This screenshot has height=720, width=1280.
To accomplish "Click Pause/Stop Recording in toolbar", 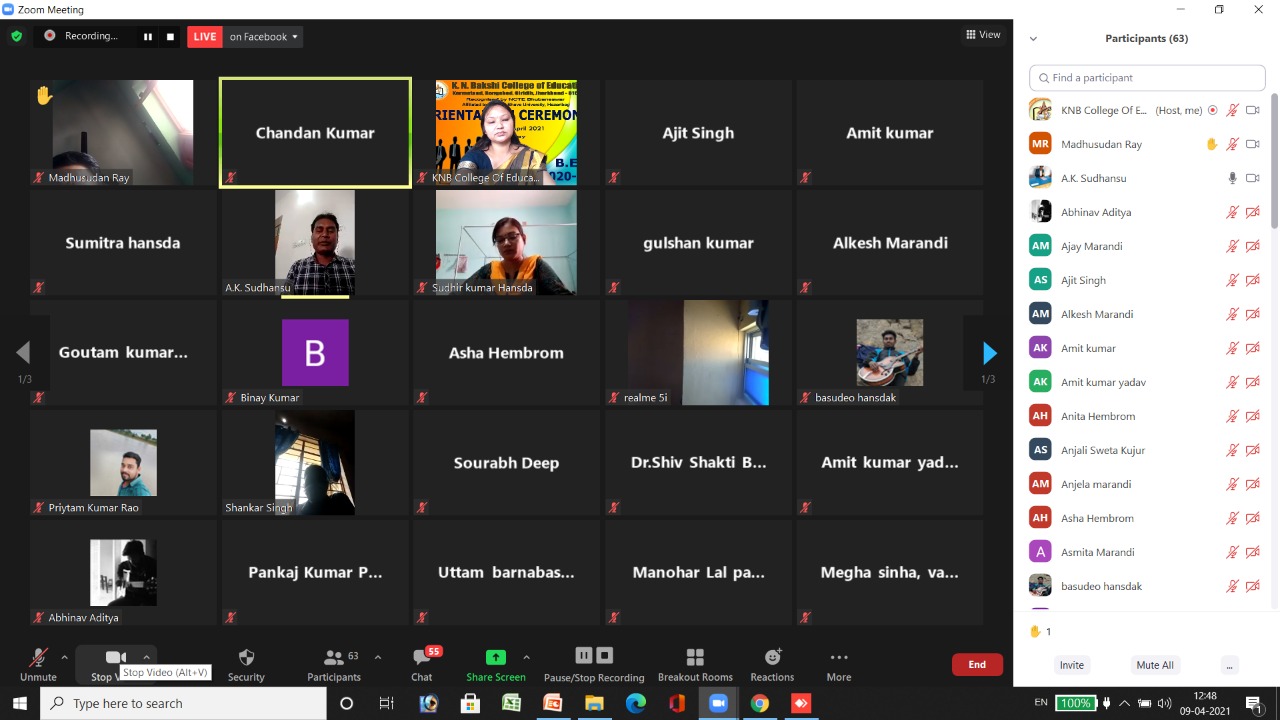I will [x=594, y=664].
